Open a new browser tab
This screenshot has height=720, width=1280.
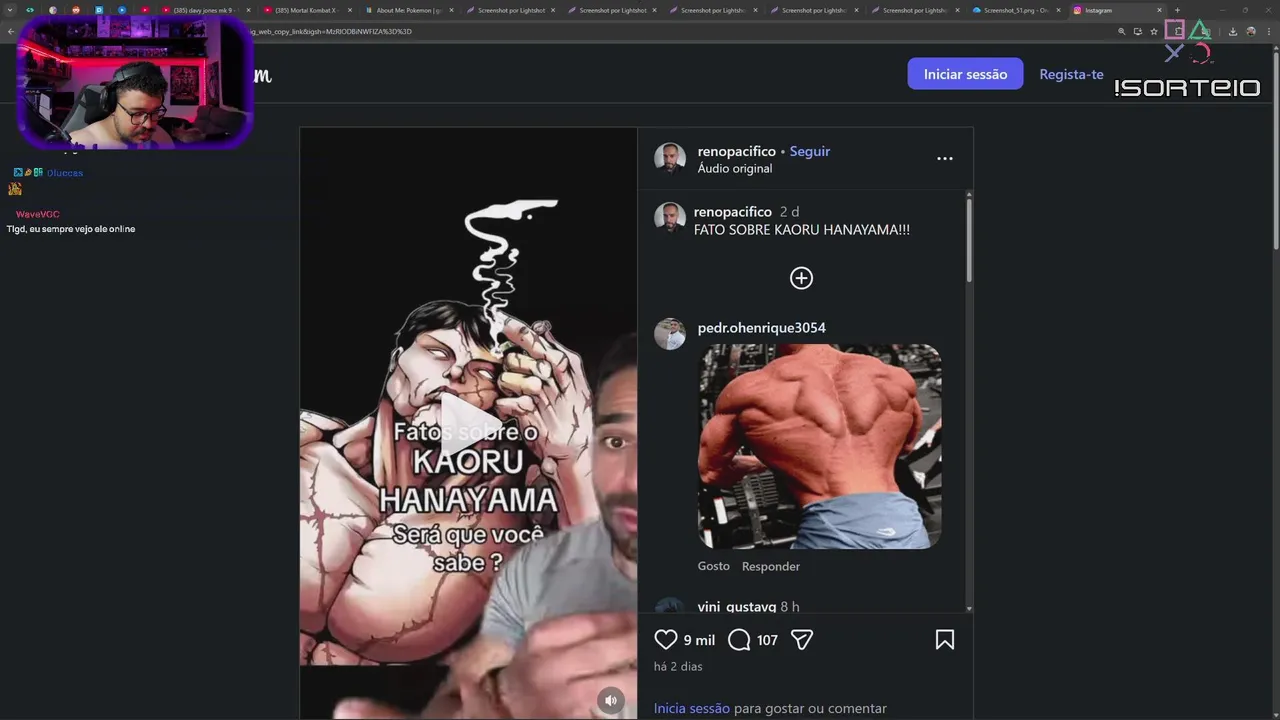[x=1177, y=10]
